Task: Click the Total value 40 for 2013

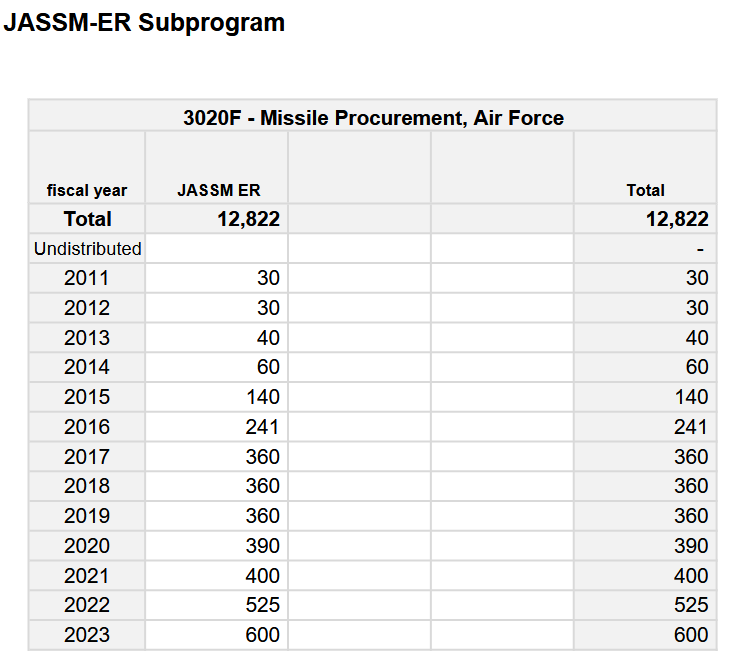Action: [697, 338]
